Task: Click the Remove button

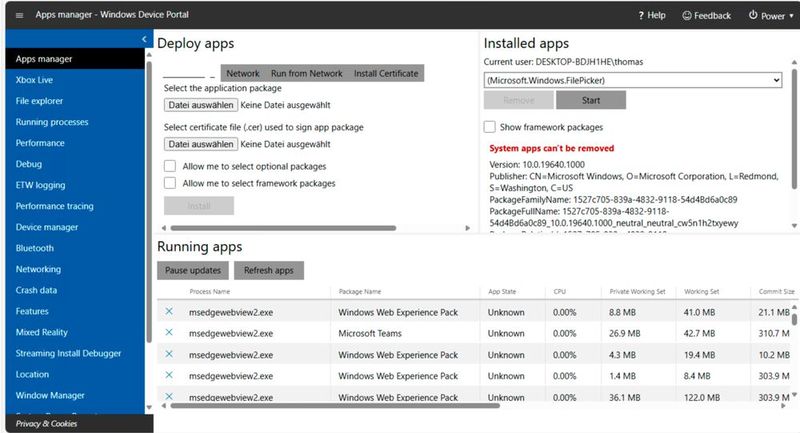Action: click(x=518, y=100)
